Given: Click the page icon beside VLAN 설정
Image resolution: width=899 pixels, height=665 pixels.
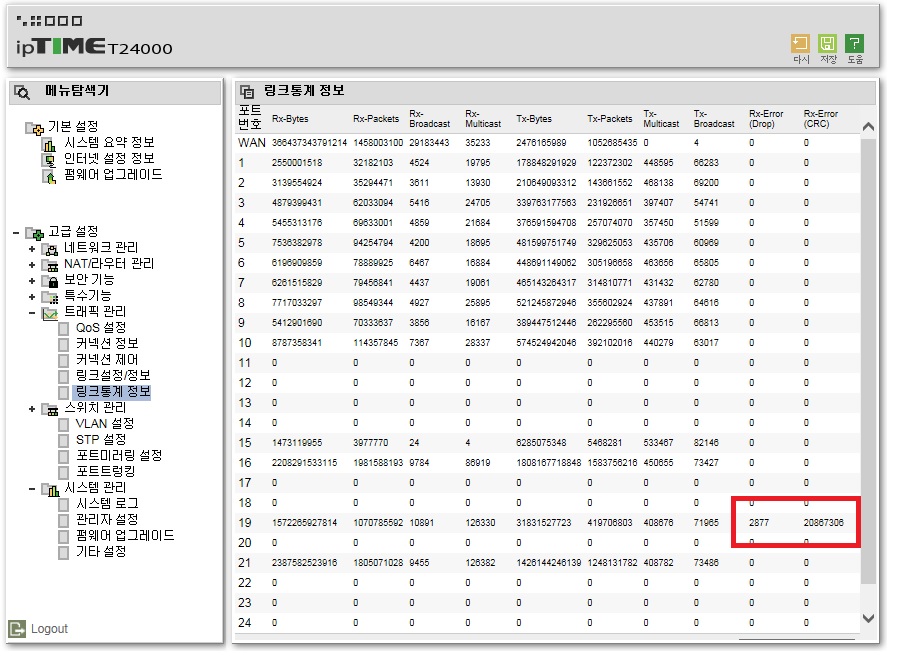Looking at the screenshot, I should tap(64, 425).
